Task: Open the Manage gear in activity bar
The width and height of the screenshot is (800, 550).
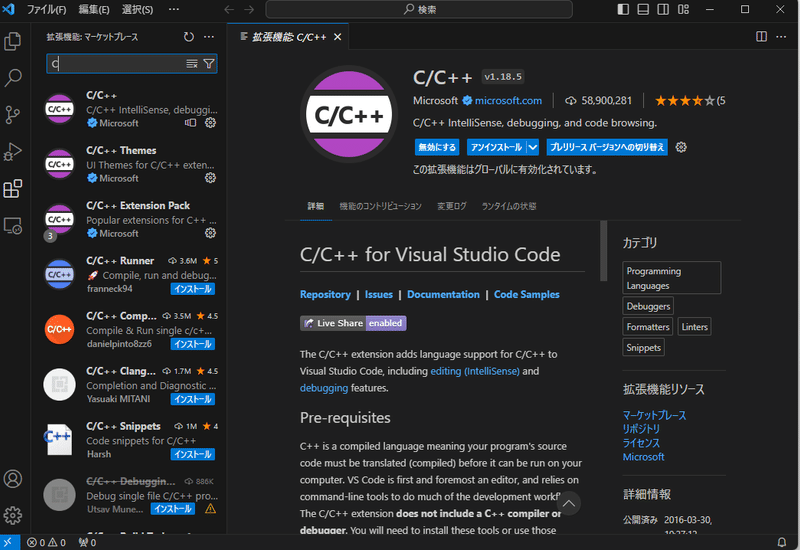Action: pyautogui.click(x=13, y=515)
